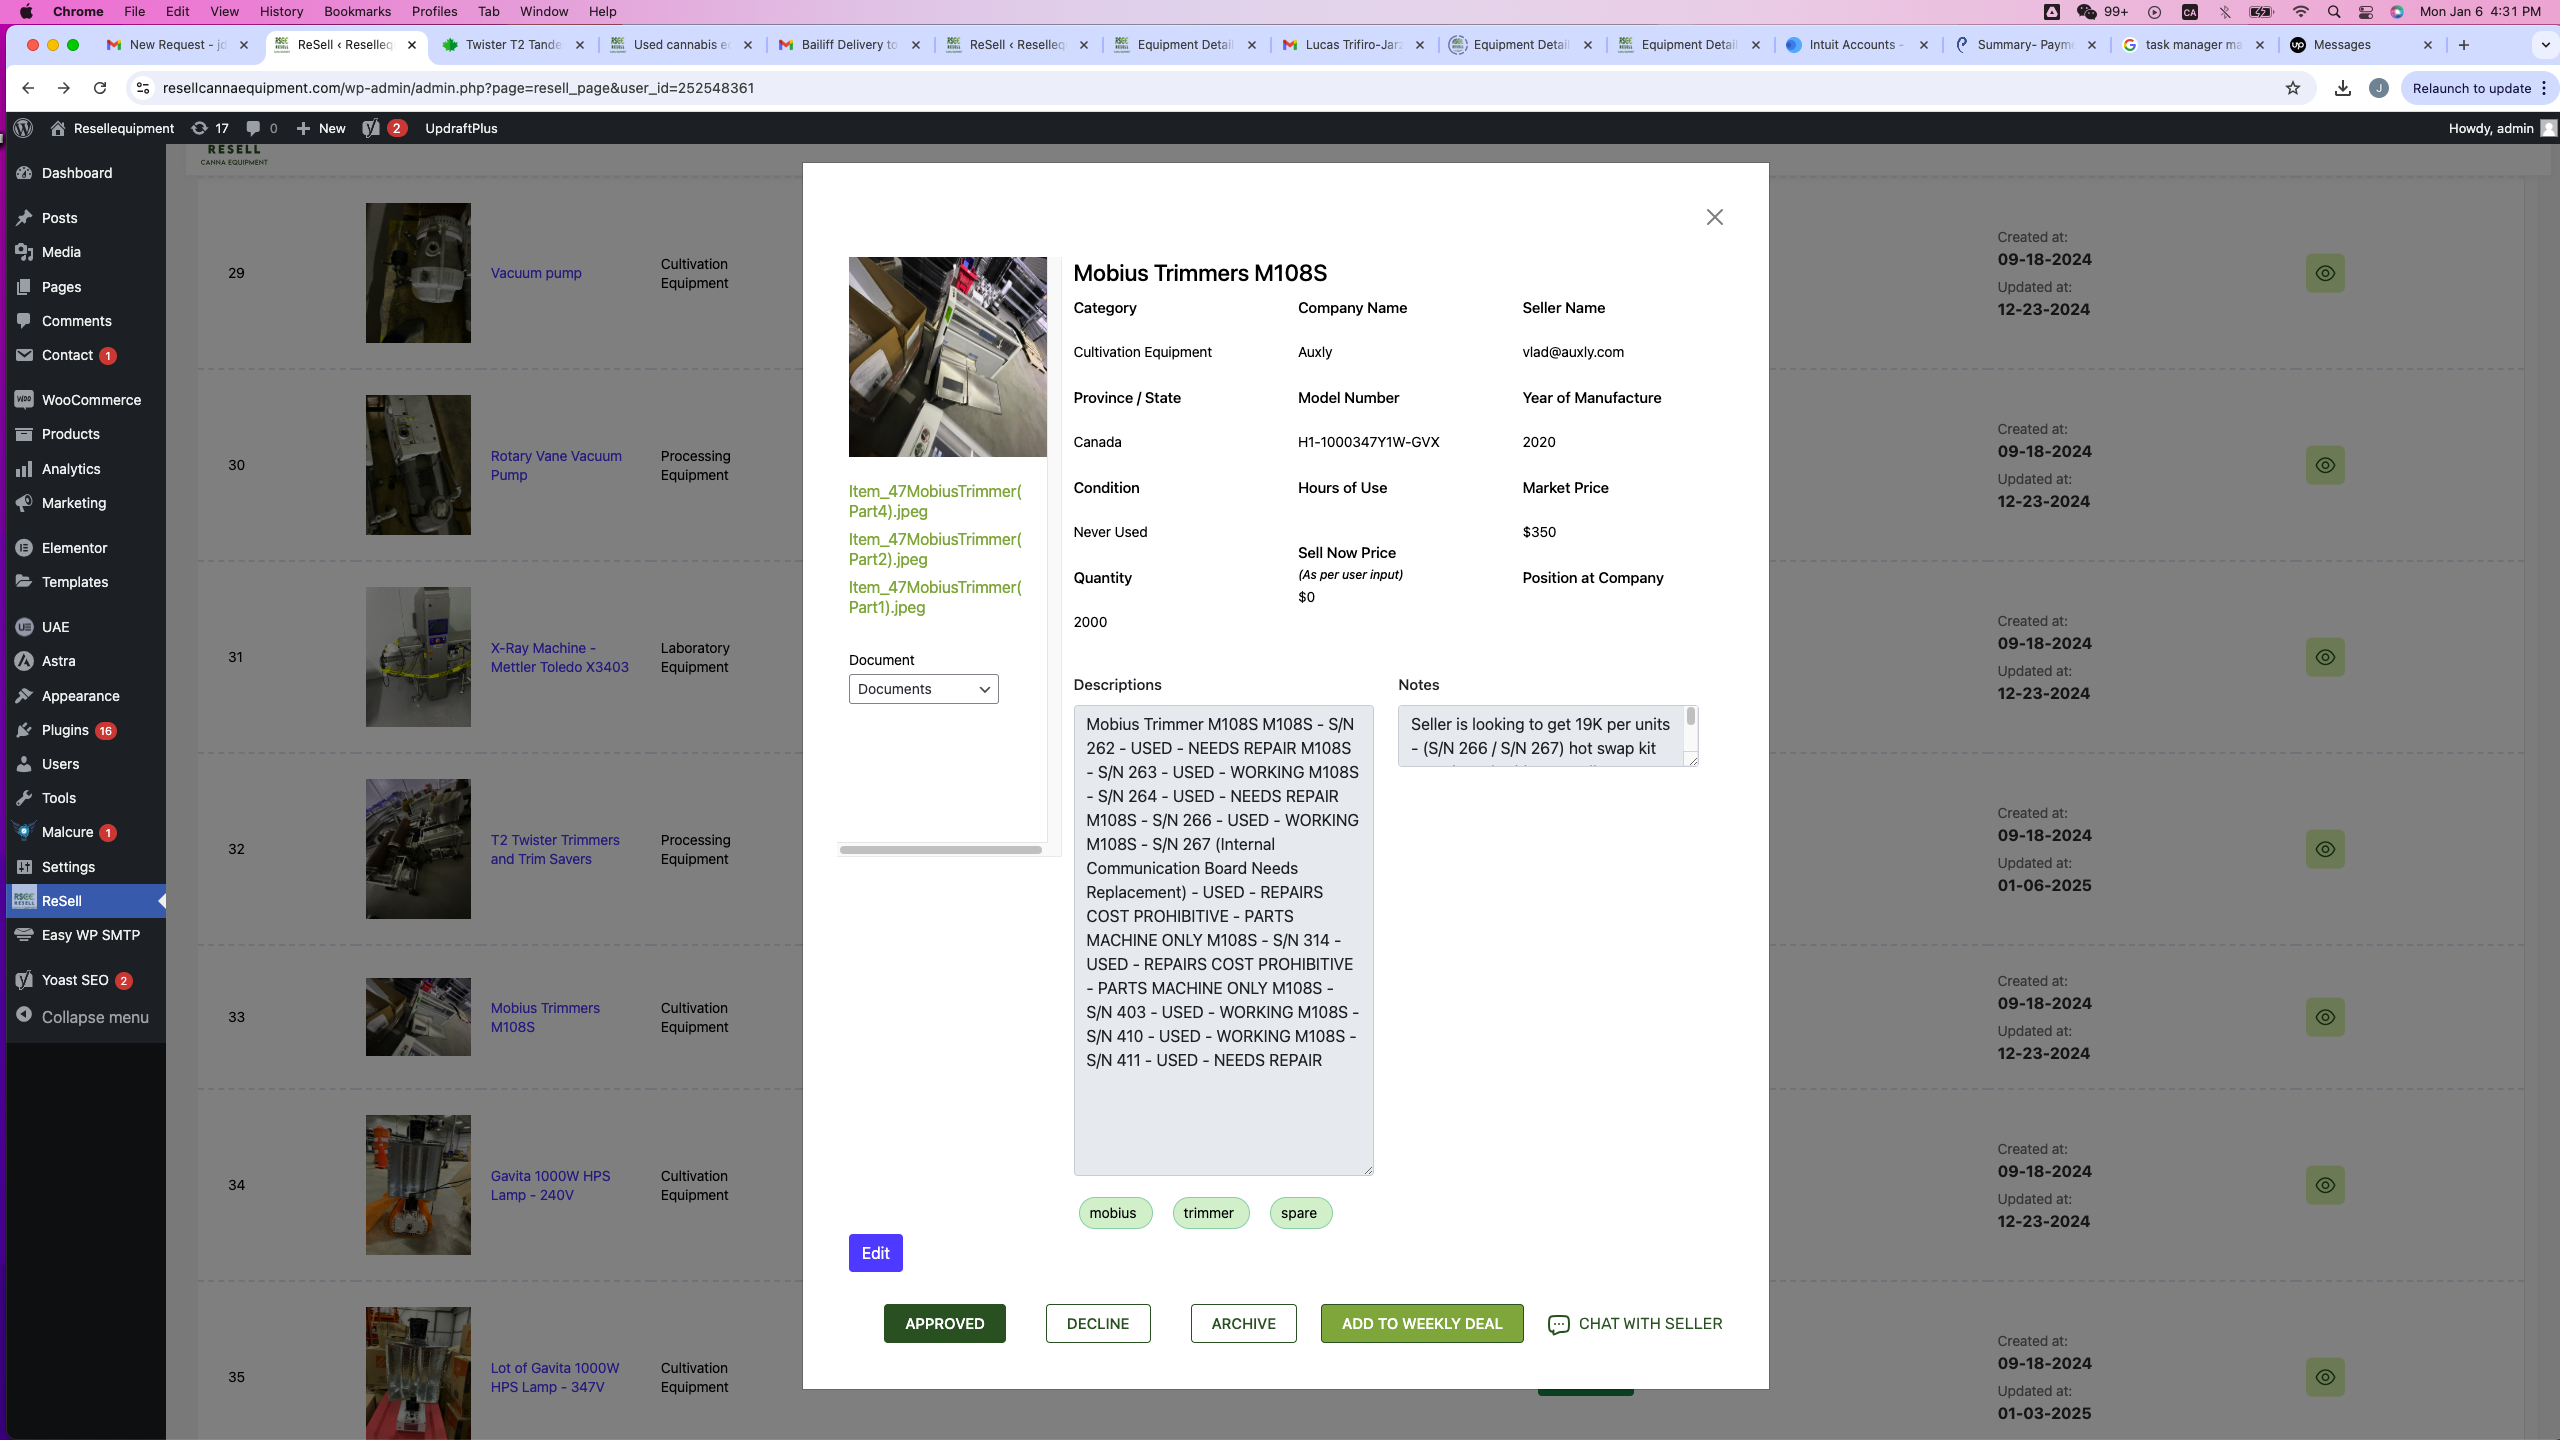The image size is (2560, 1440).
Task: Open Item_47MobiusTrimmer(Part4).jpeg link
Action: click(935, 501)
